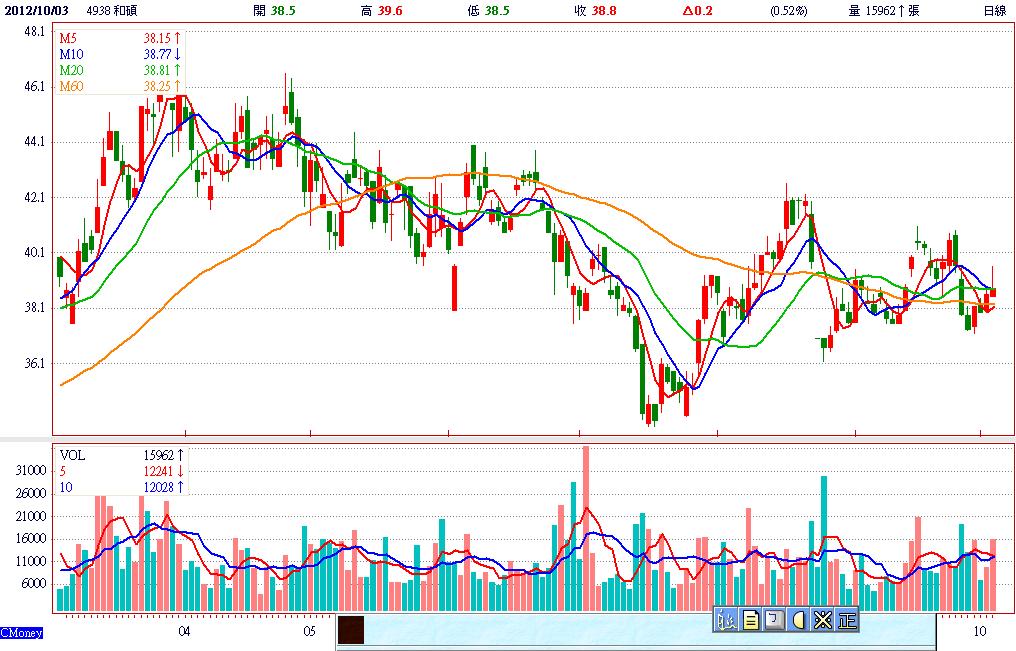Click the 04 month marker on timeline
The image size is (1016, 651).
(x=184, y=631)
